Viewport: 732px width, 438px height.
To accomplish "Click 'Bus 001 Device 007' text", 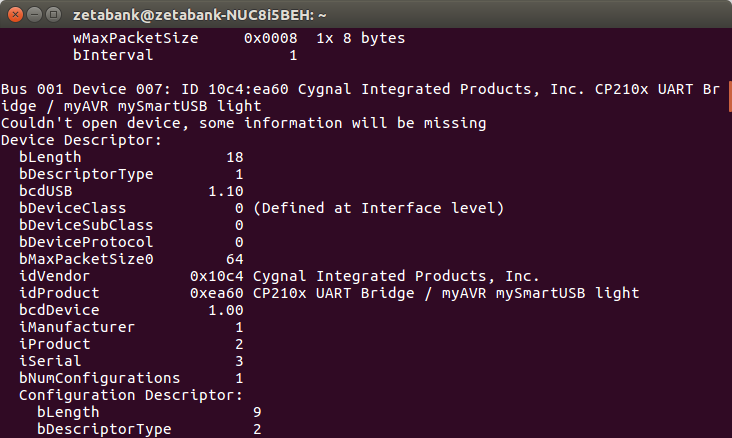I will tap(82, 89).
